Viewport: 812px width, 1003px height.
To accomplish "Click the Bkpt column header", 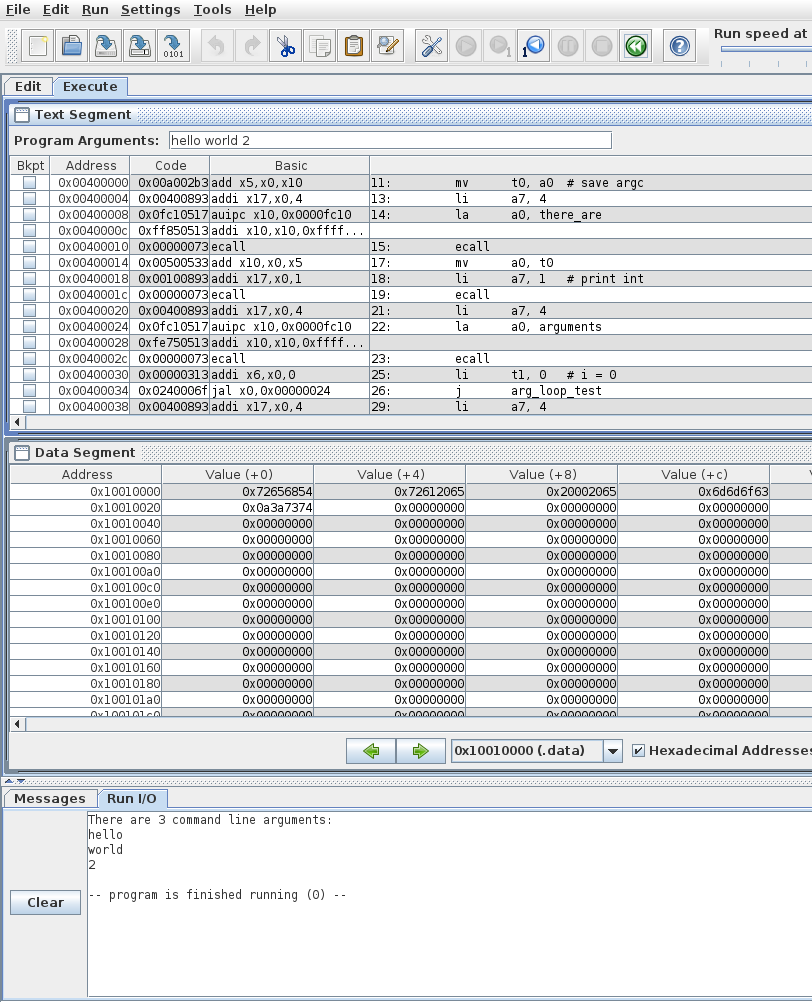I will point(31,166).
